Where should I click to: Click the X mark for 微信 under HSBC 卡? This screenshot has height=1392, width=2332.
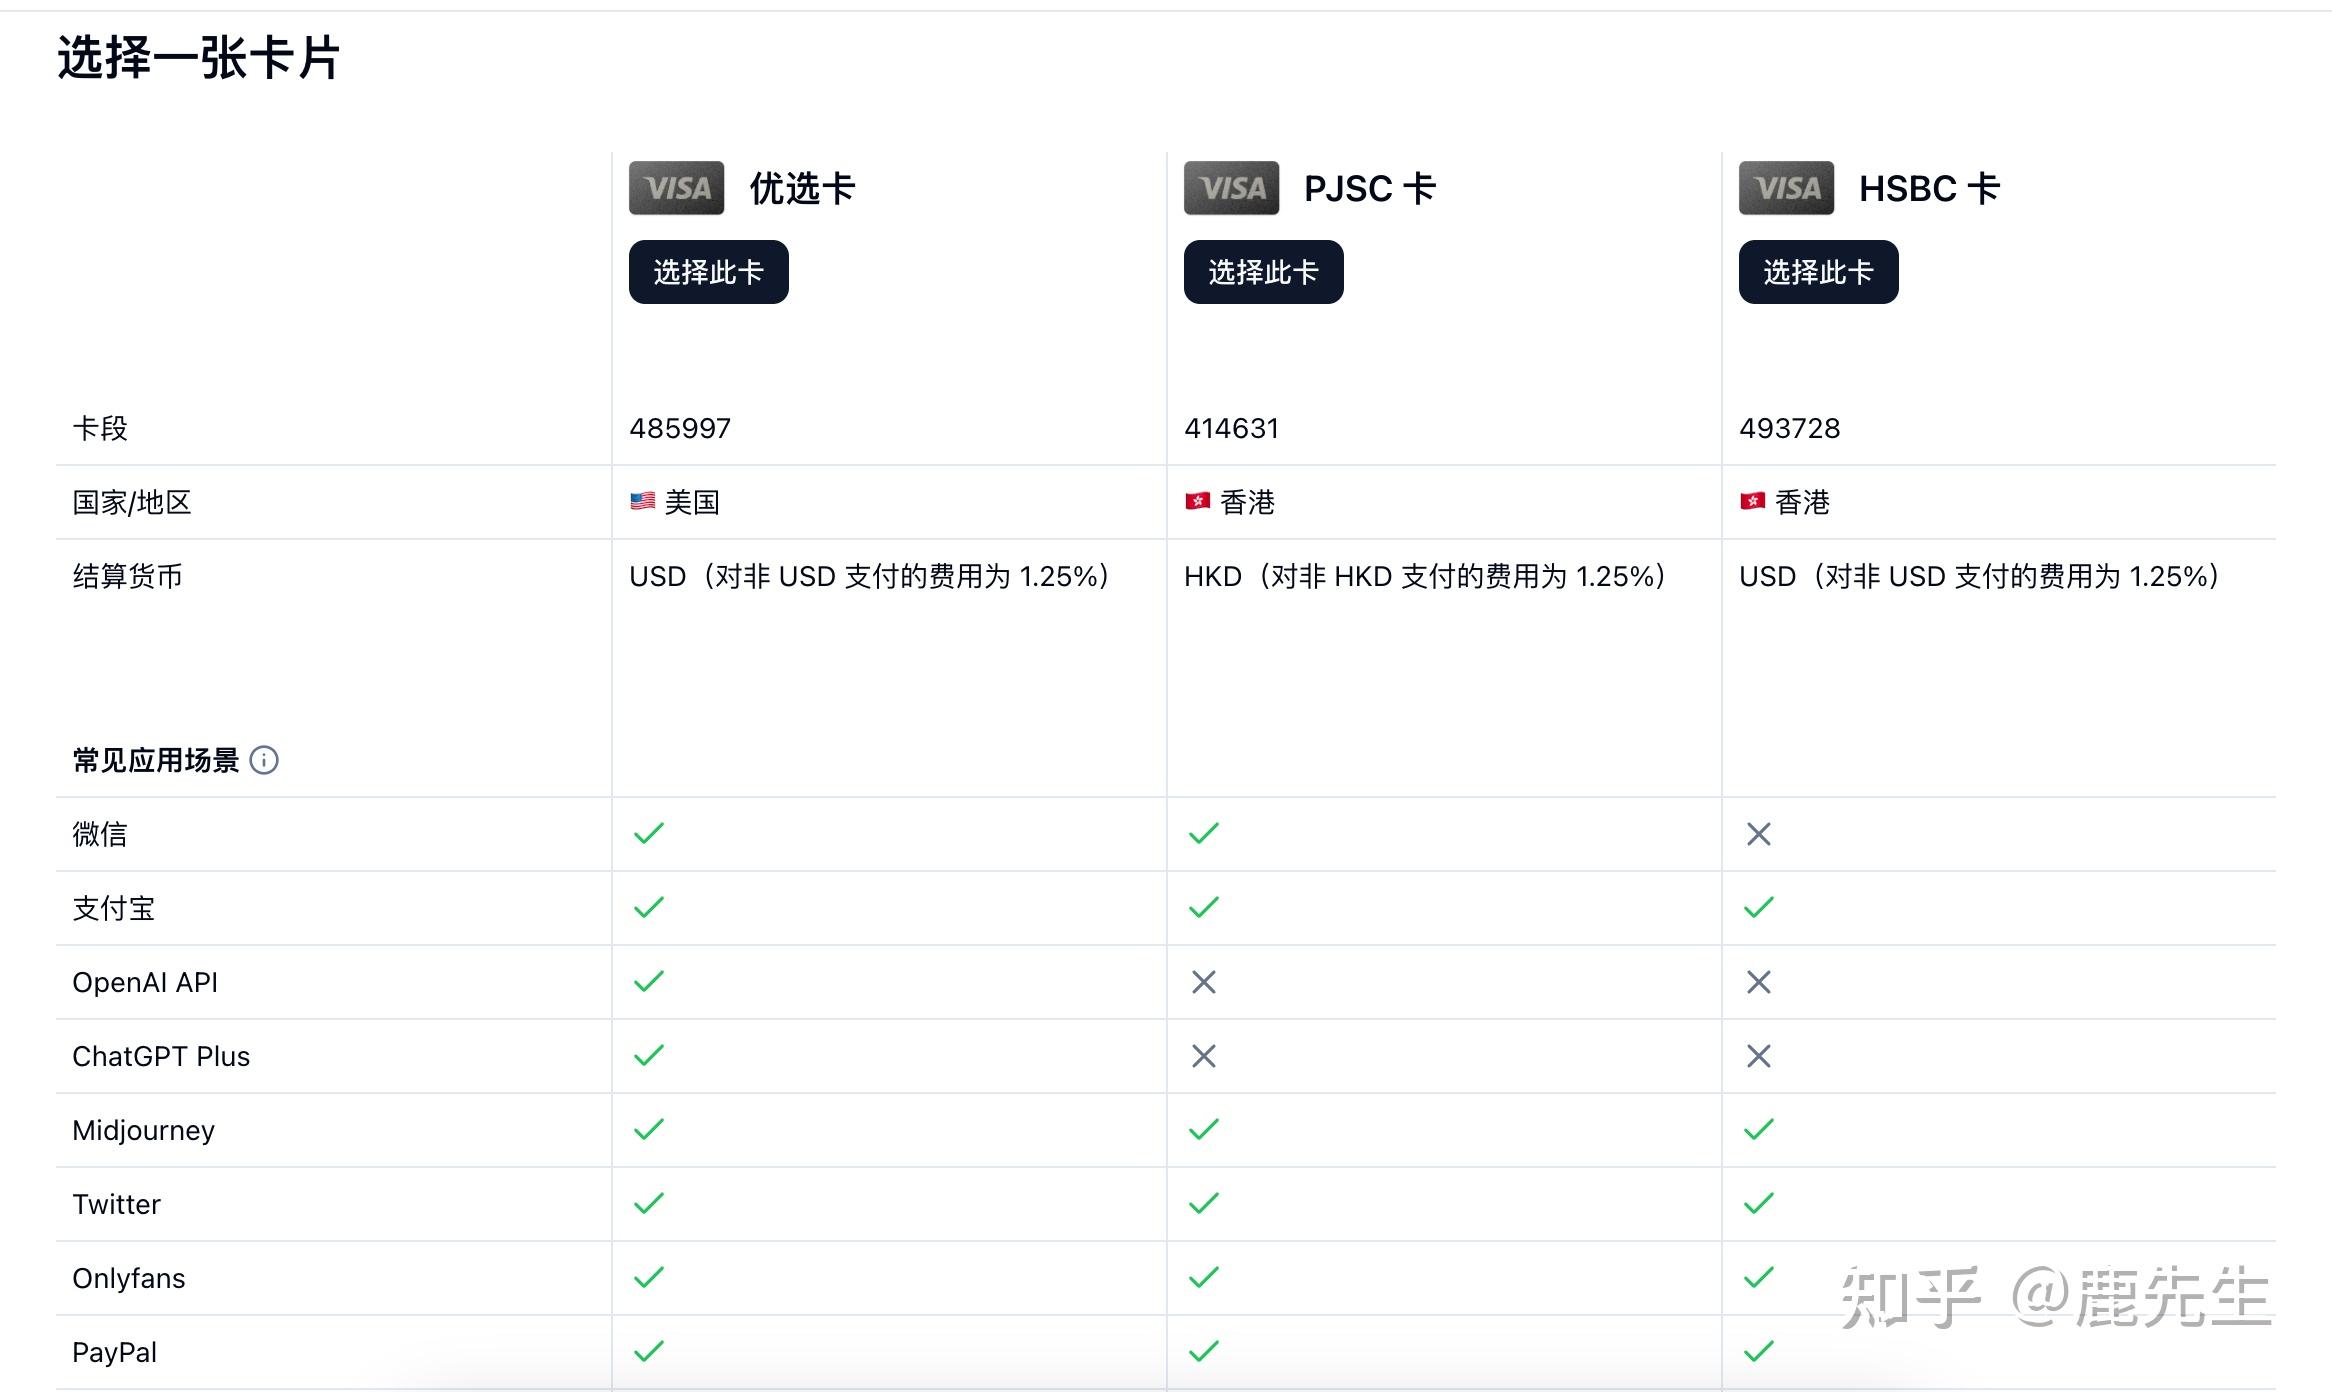[x=1758, y=834]
